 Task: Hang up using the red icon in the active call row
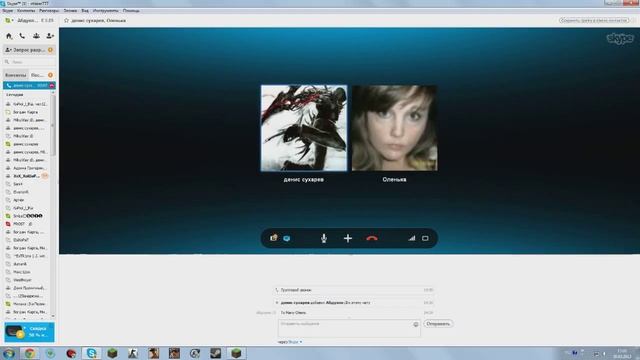click(x=52, y=85)
